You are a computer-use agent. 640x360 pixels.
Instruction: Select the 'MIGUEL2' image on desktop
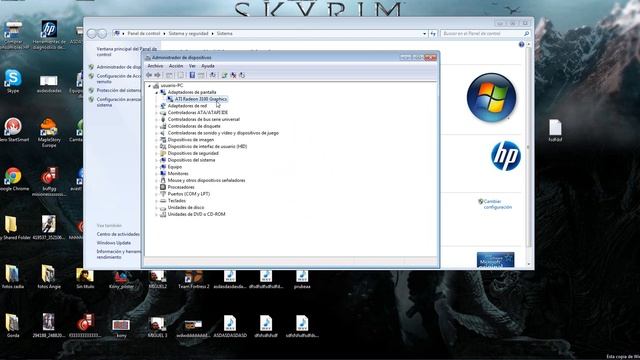pos(158,279)
